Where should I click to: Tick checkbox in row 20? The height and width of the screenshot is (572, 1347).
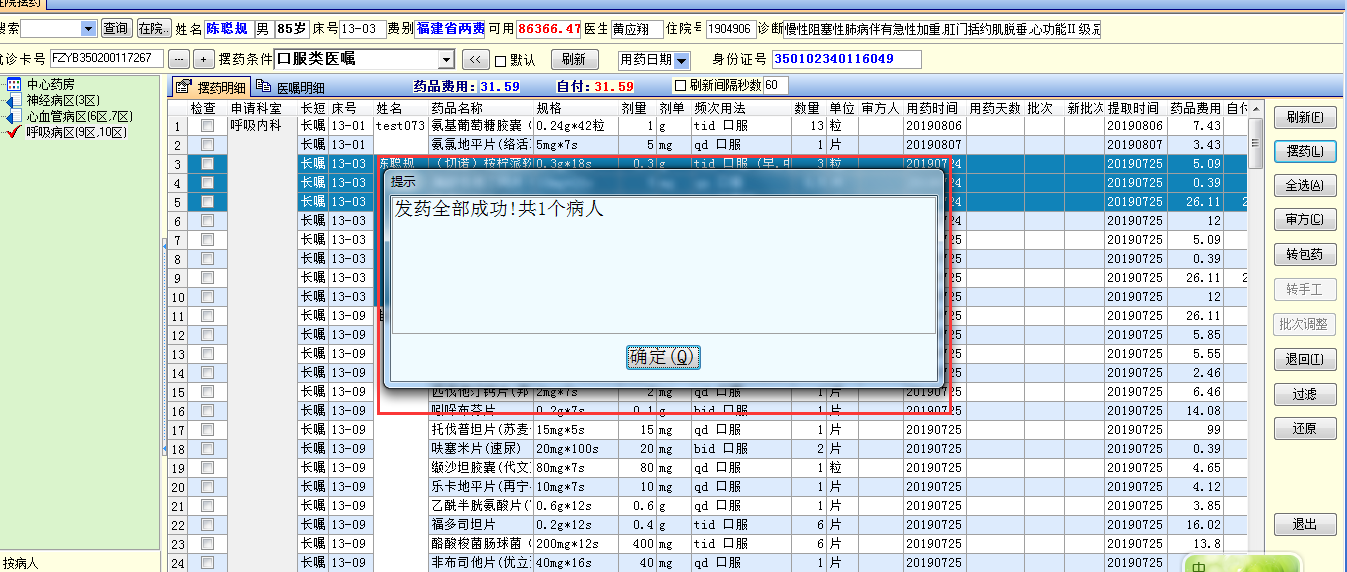click(207, 487)
